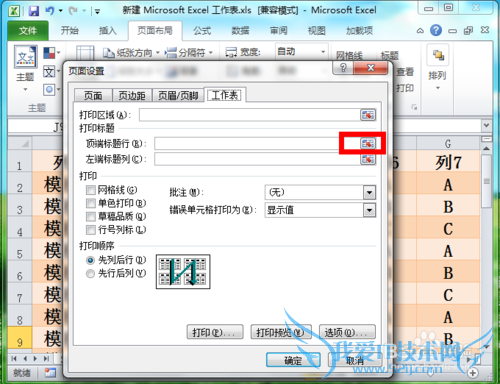Click the theme Colors icon
Viewport: 500px width, 384px height.
(x=49, y=53)
